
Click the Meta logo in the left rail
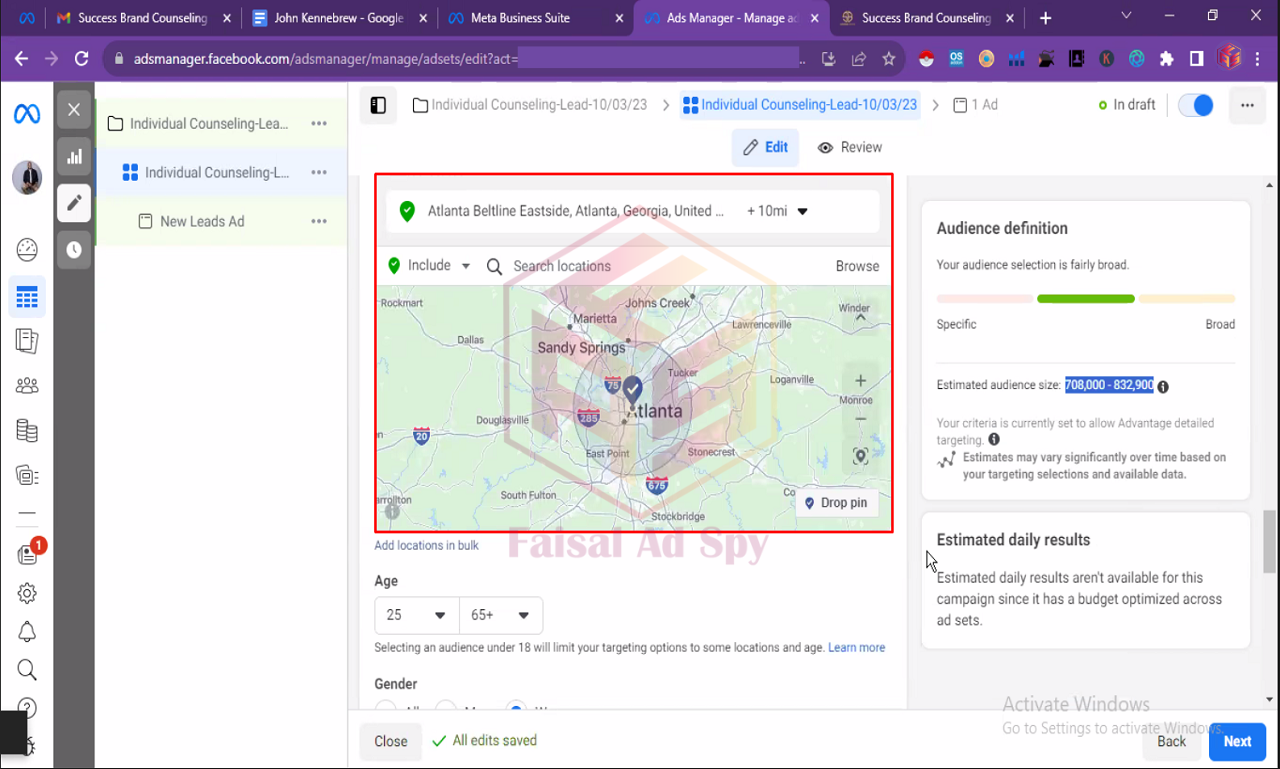pyautogui.click(x=27, y=113)
